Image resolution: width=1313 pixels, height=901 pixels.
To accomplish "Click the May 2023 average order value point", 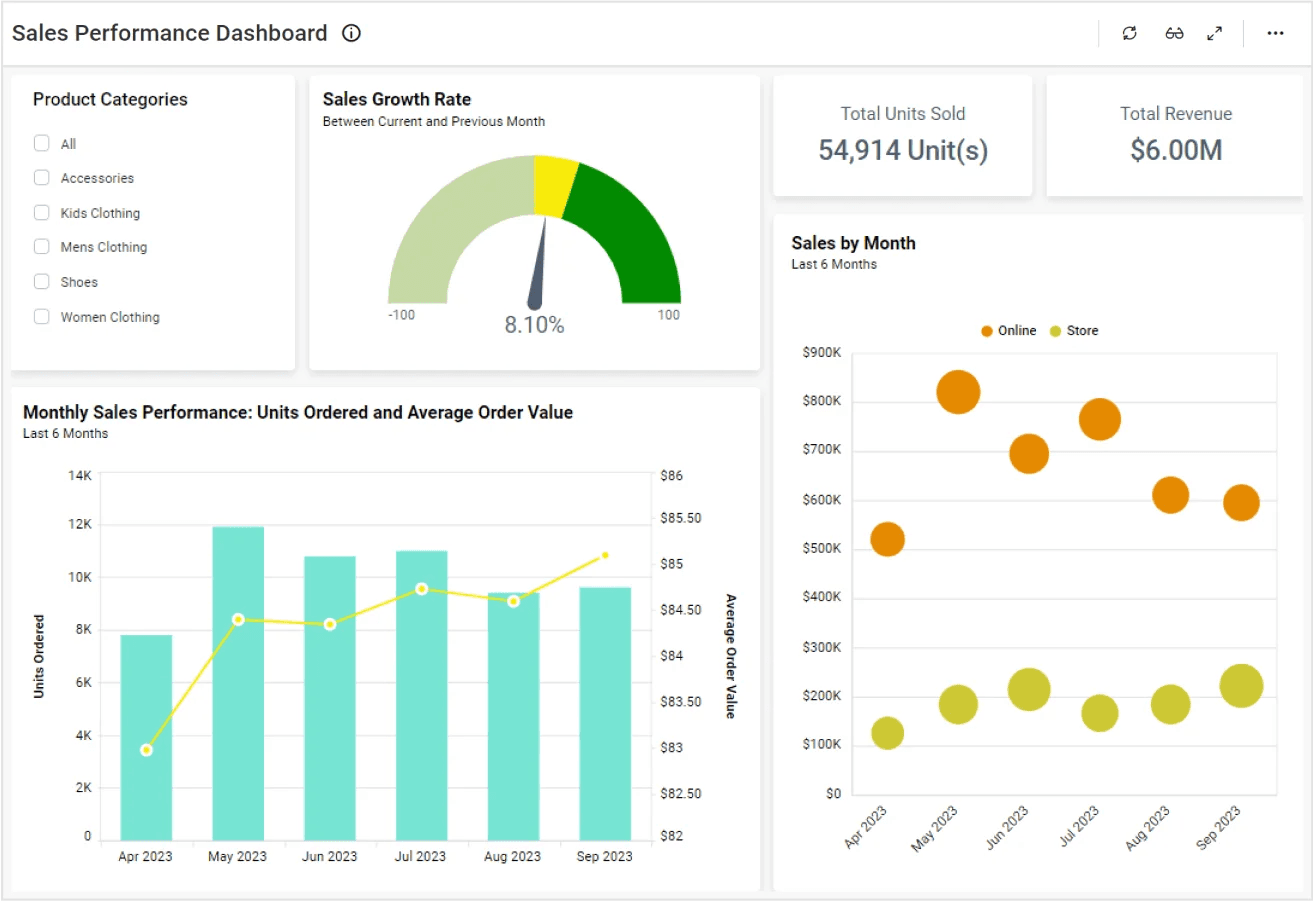I will click(x=238, y=620).
